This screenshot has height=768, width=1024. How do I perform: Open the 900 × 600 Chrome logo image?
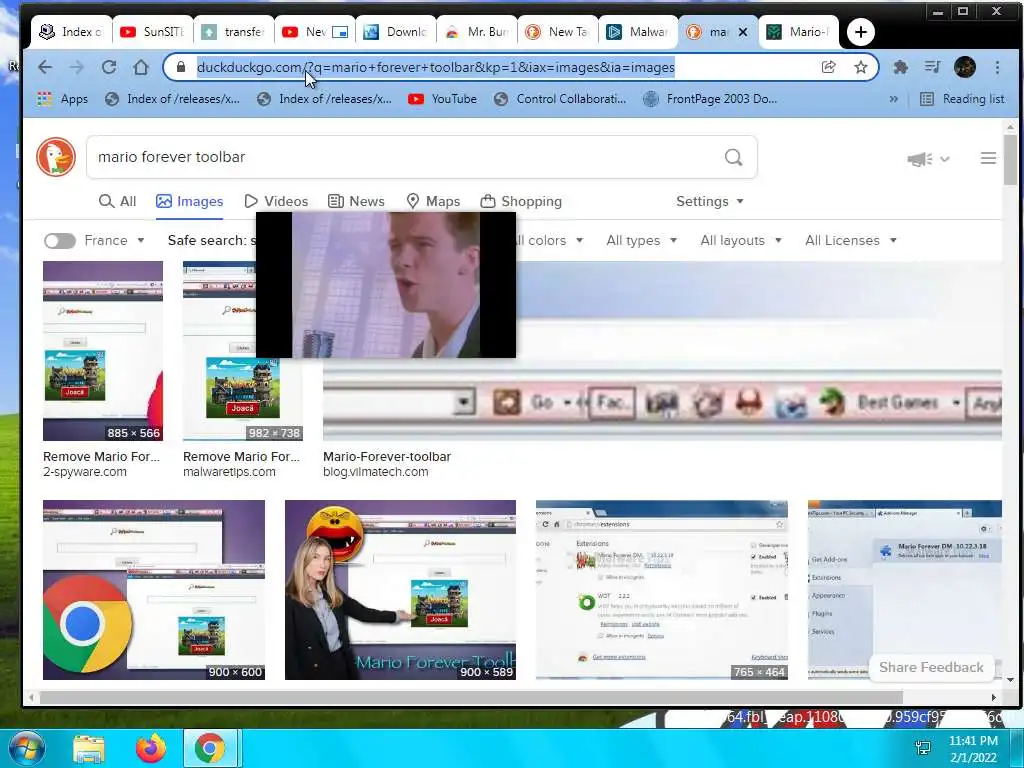coord(154,590)
